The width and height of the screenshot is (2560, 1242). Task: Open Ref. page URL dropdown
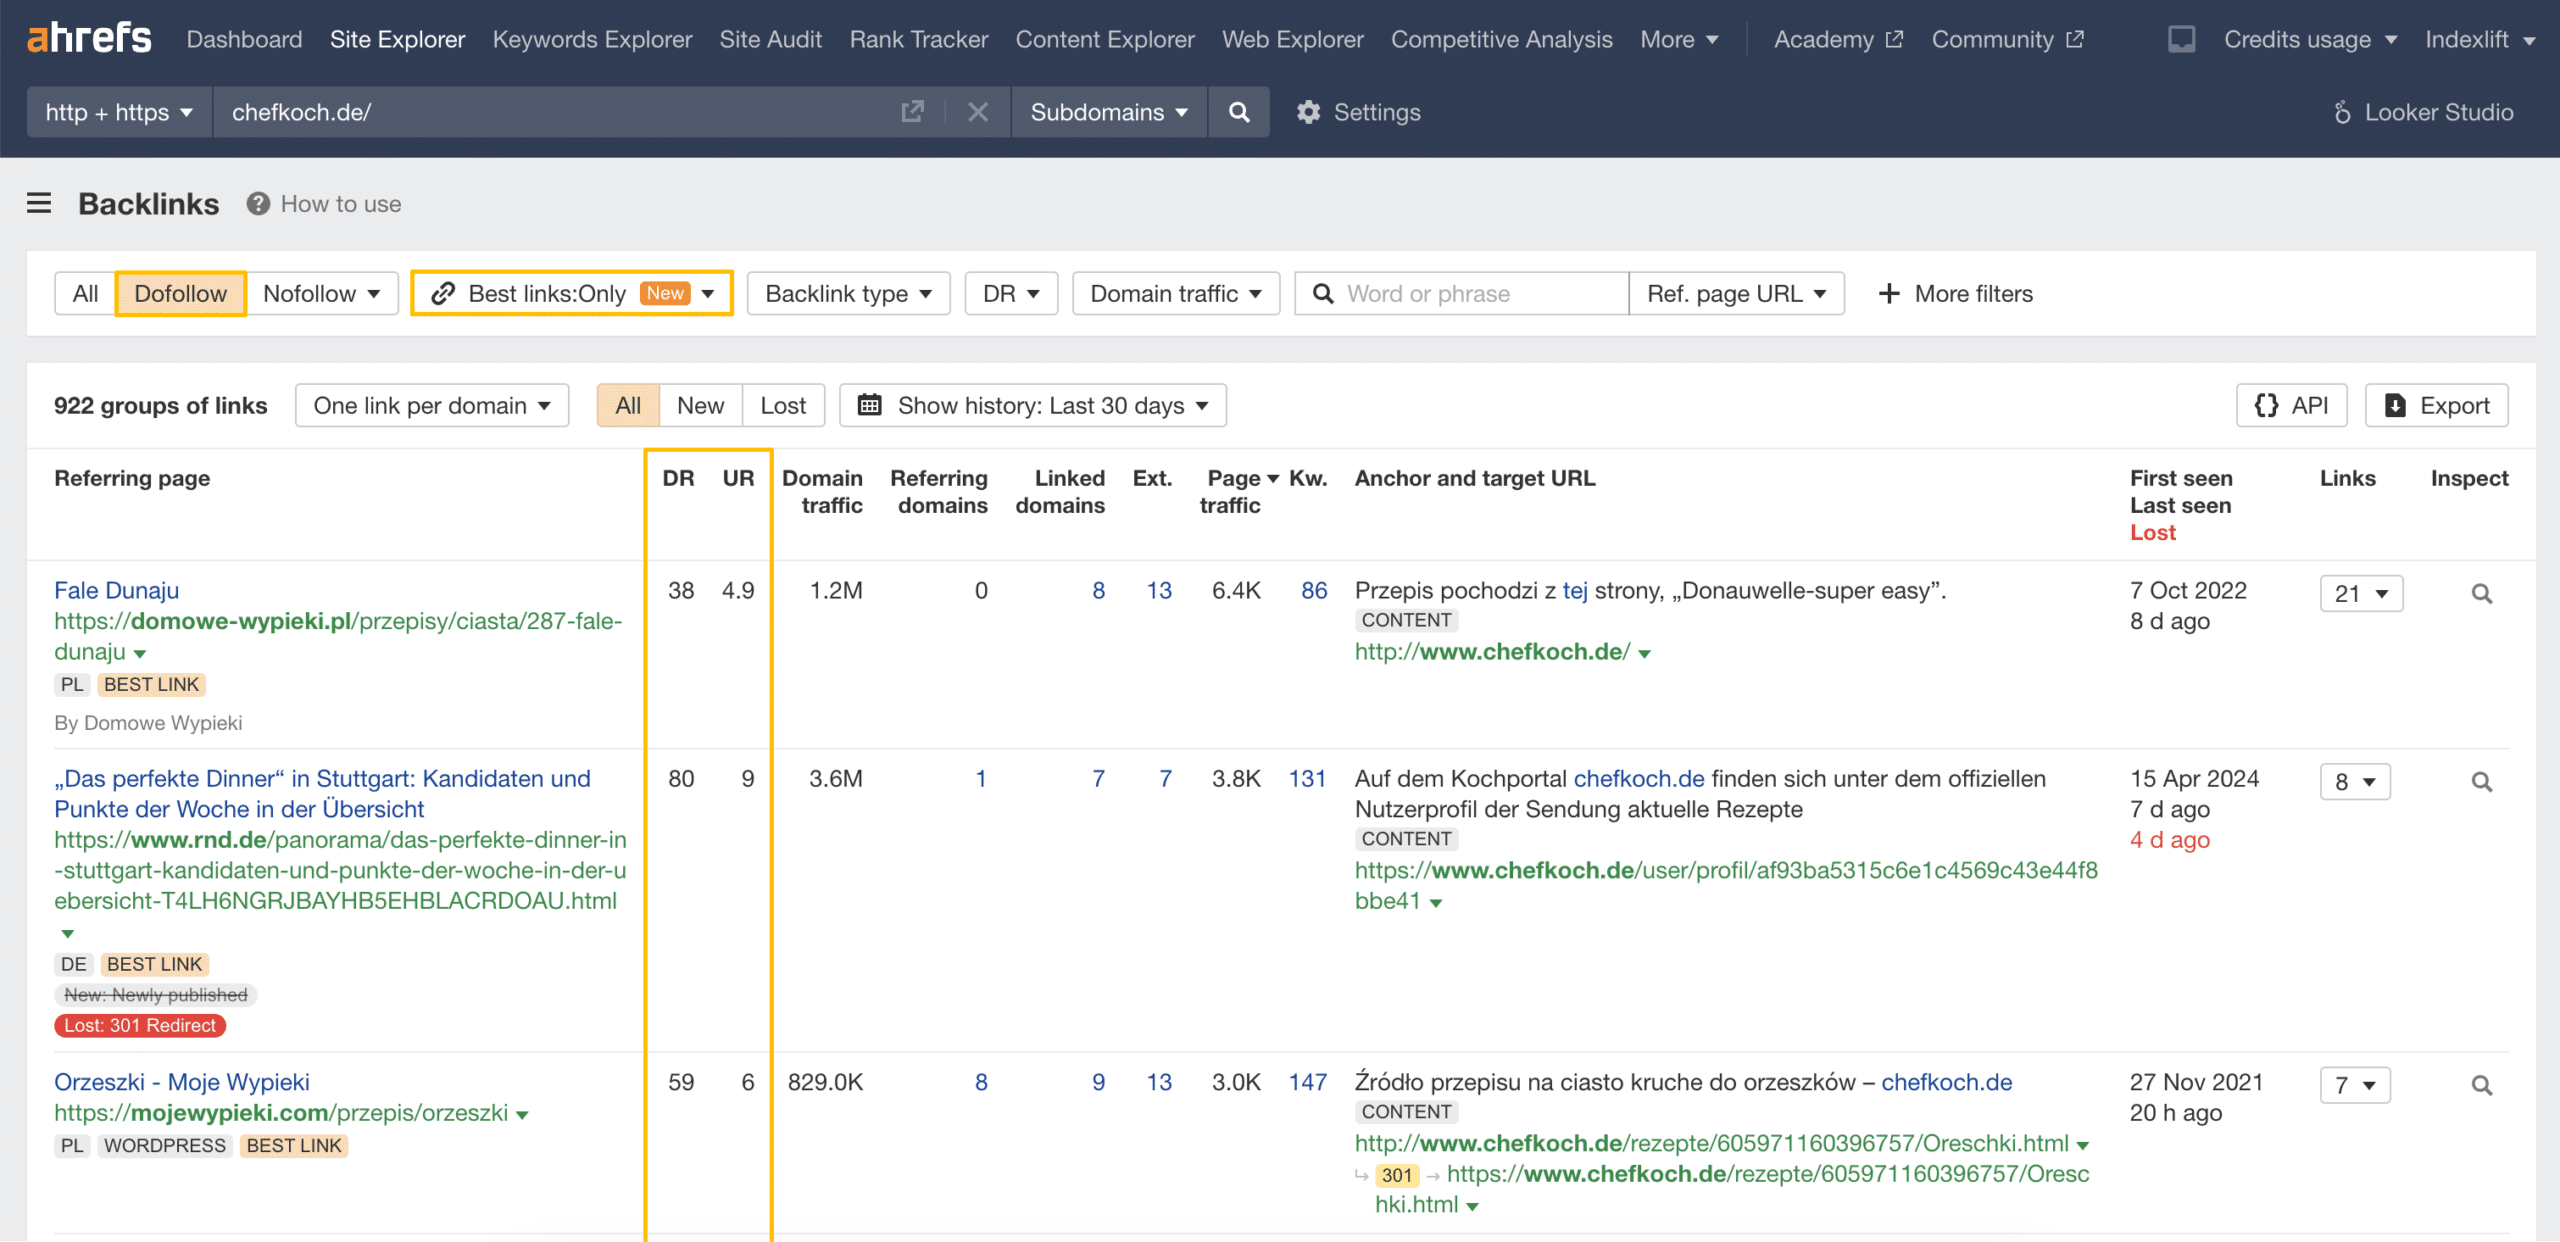point(1737,294)
